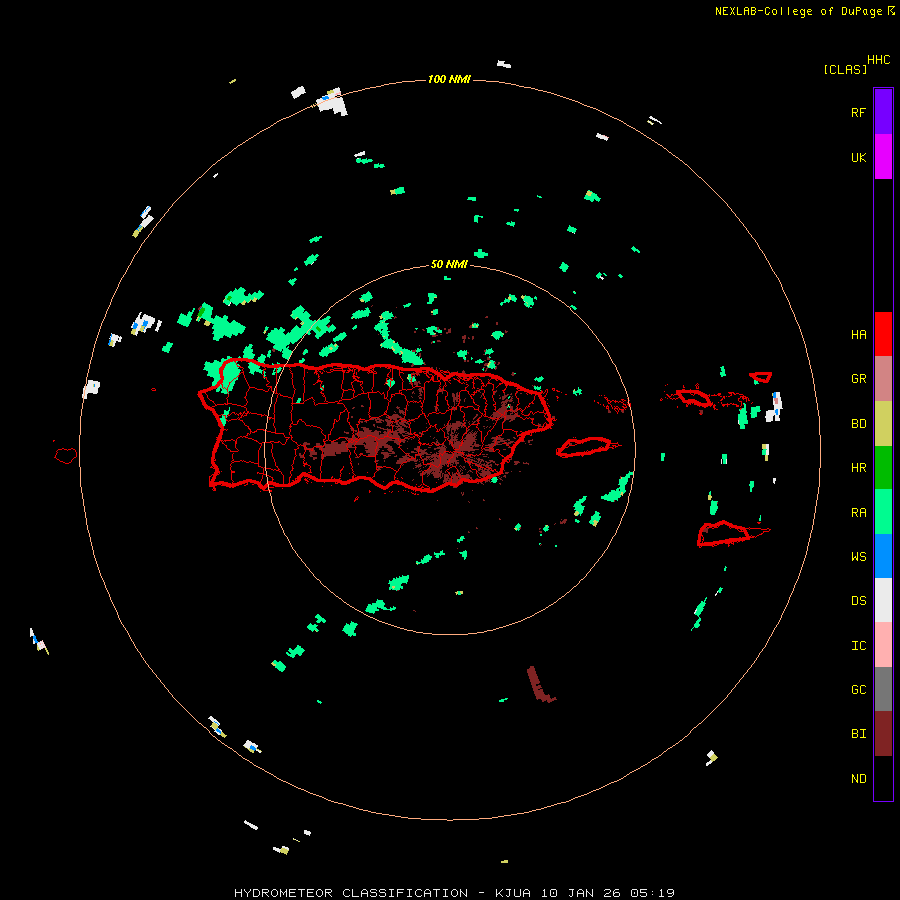Click the UK legend label

coord(858,157)
